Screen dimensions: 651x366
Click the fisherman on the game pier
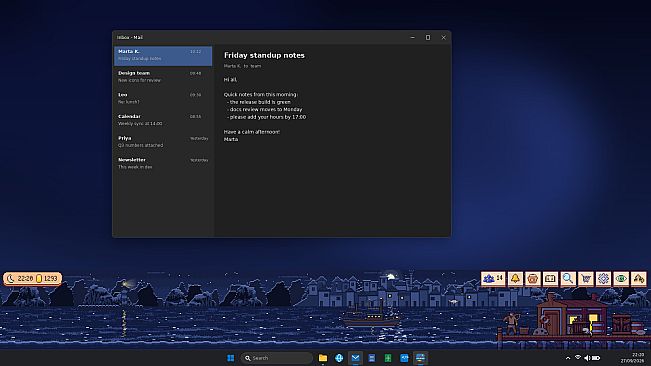click(512, 324)
